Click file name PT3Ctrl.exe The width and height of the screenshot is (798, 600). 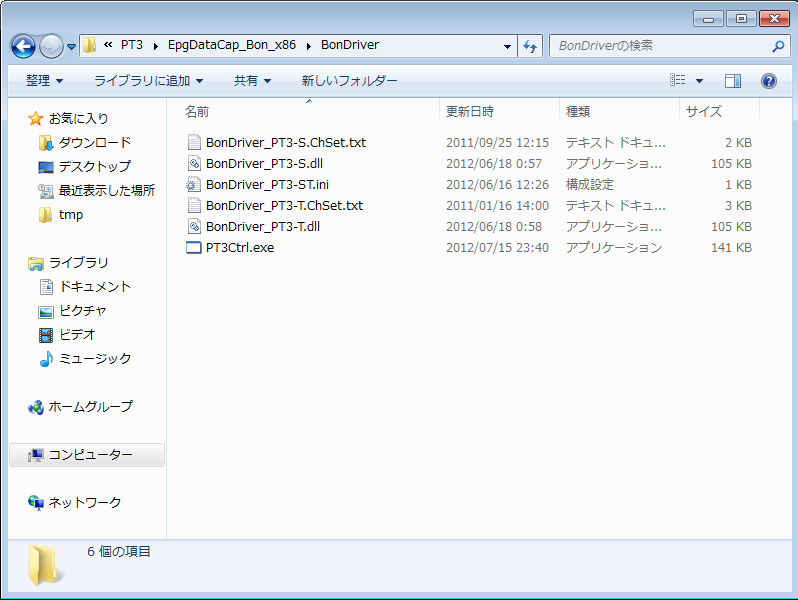(x=240, y=247)
